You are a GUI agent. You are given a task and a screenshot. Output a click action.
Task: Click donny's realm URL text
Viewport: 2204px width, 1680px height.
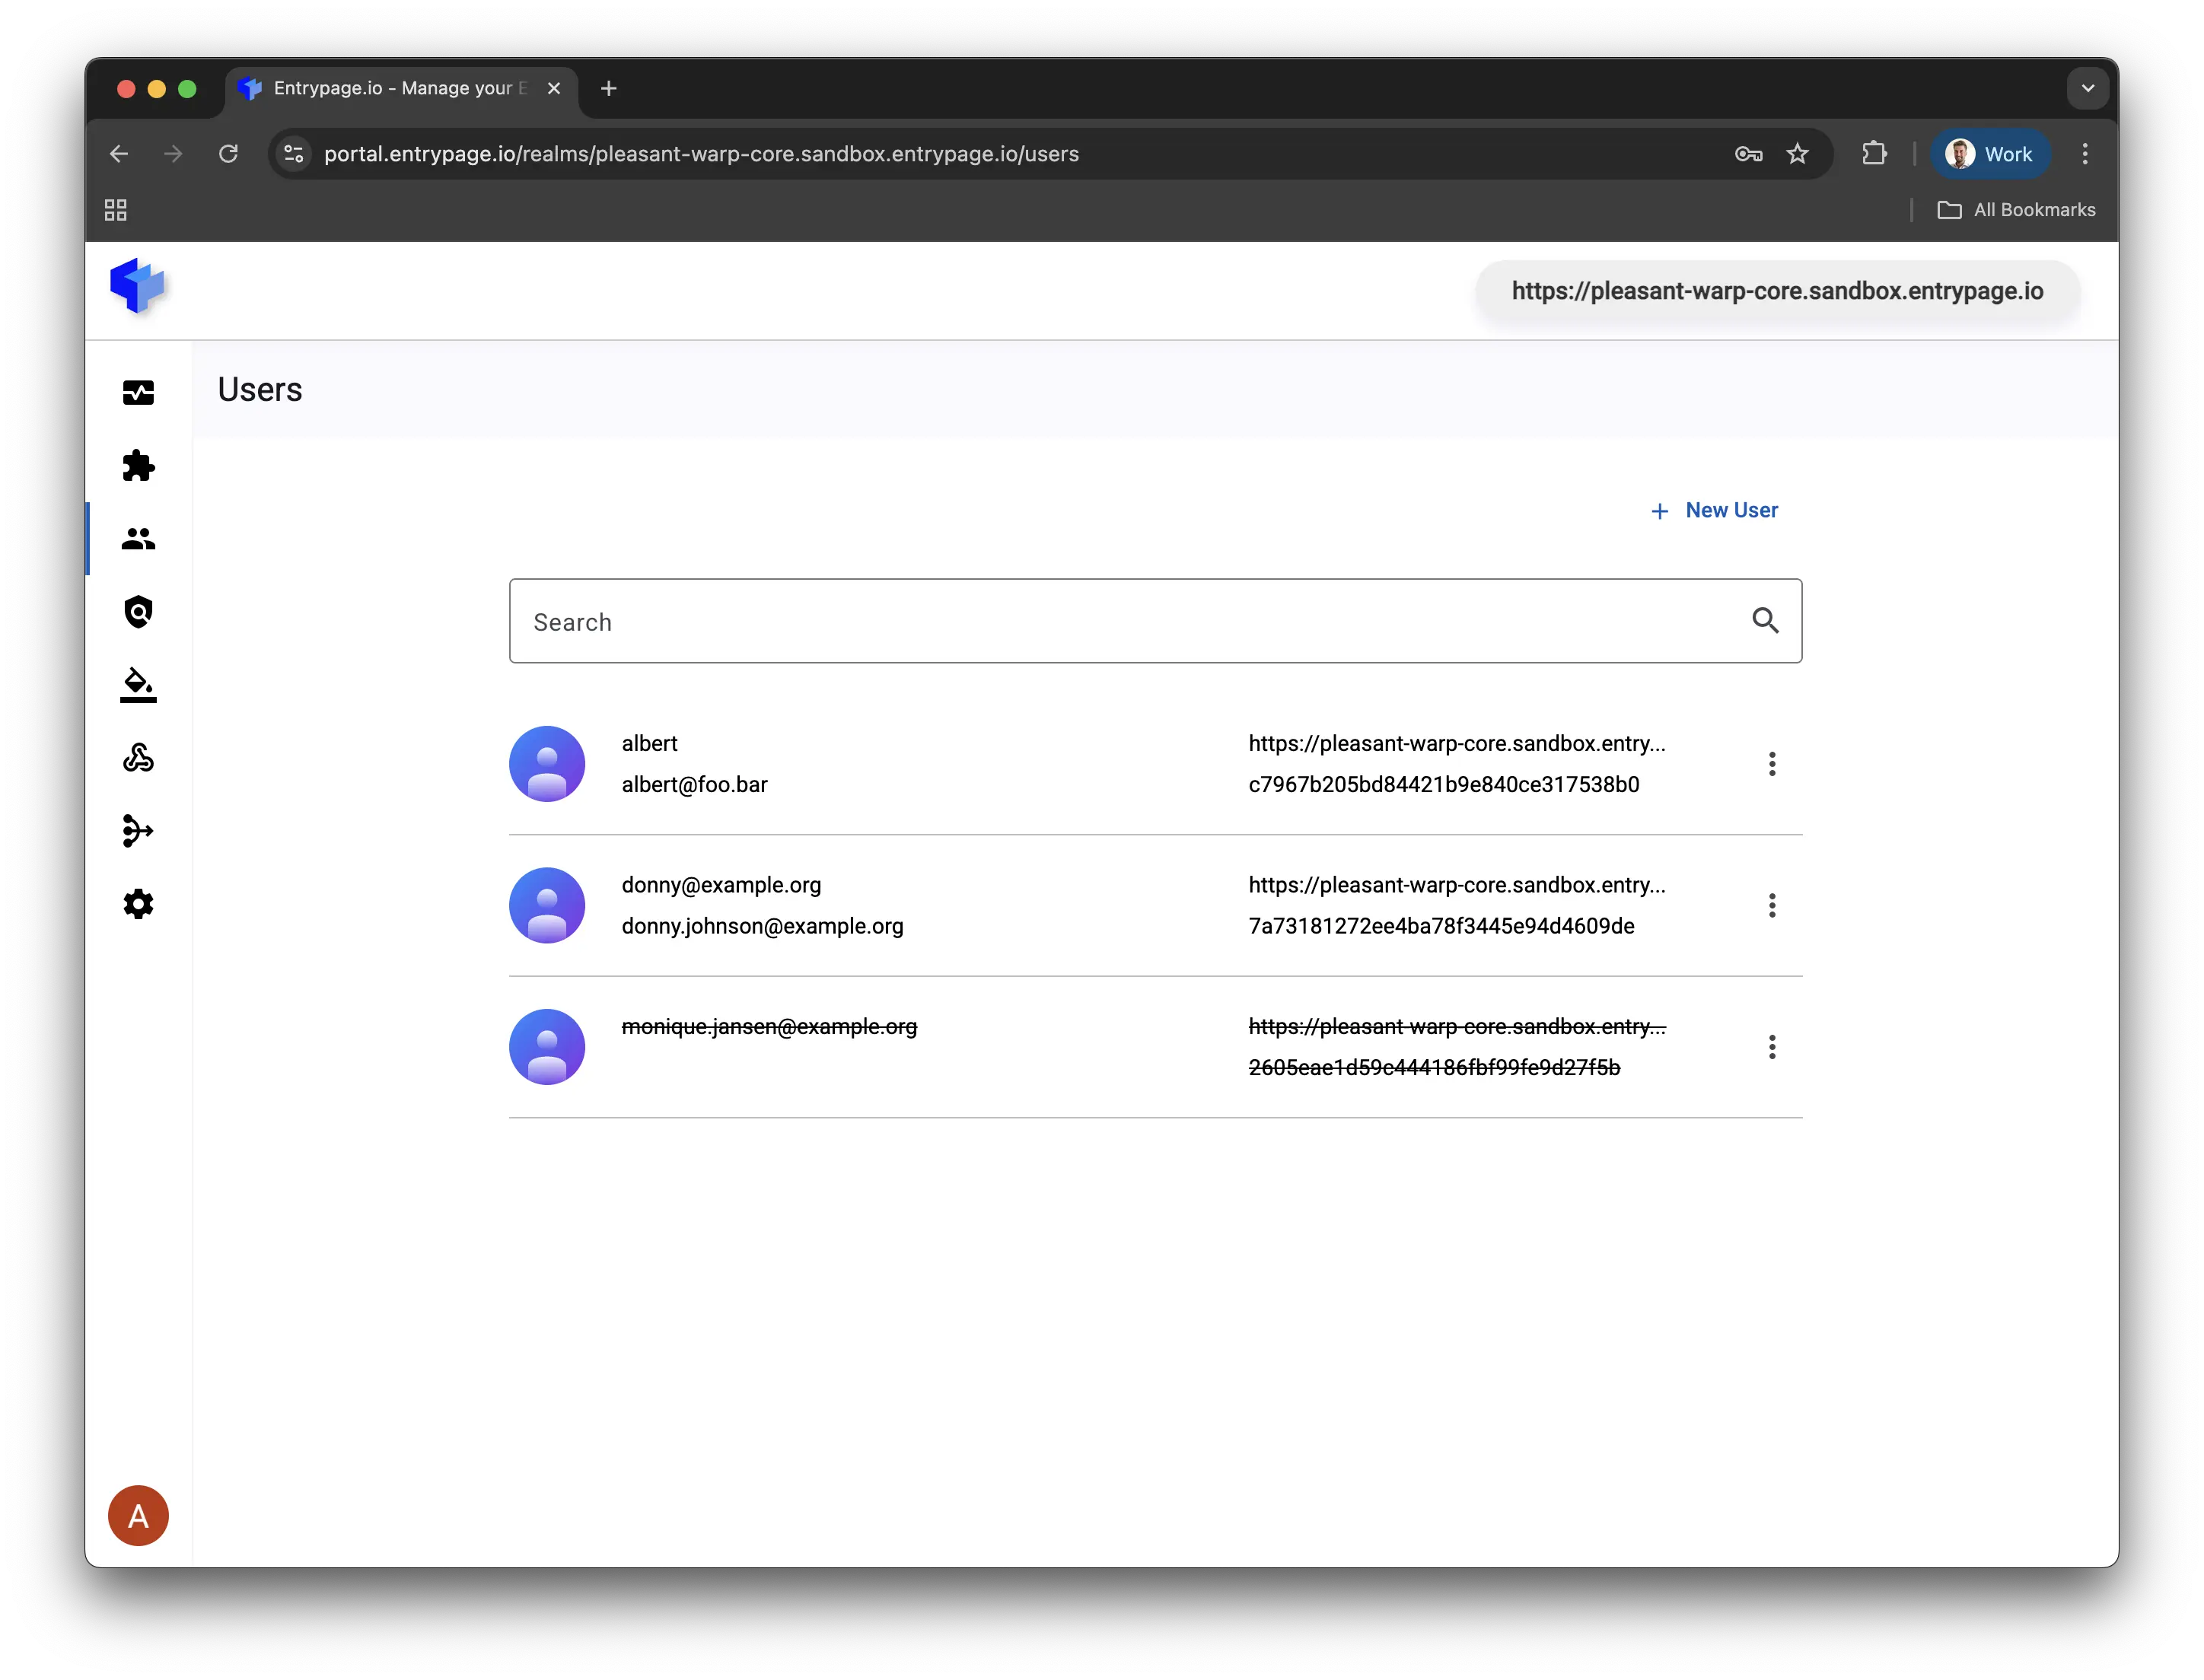[x=1457, y=886]
